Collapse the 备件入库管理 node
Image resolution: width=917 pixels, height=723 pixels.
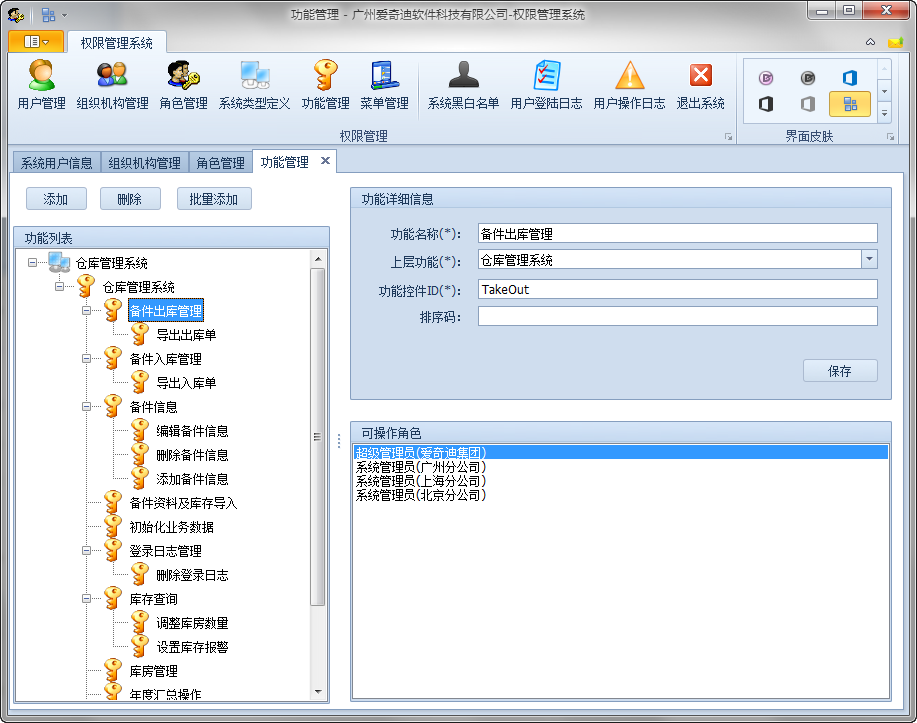(x=86, y=359)
